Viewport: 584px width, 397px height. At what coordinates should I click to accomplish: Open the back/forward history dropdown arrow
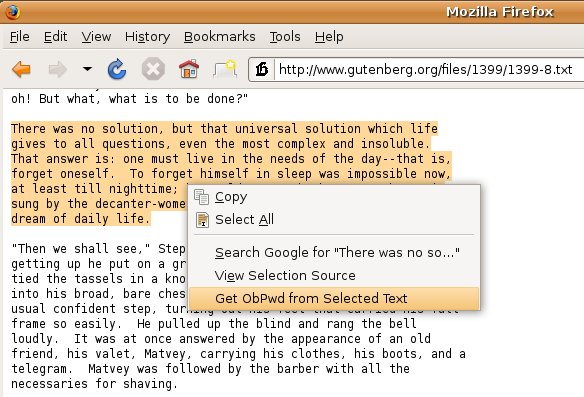click(x=88, y=69)
